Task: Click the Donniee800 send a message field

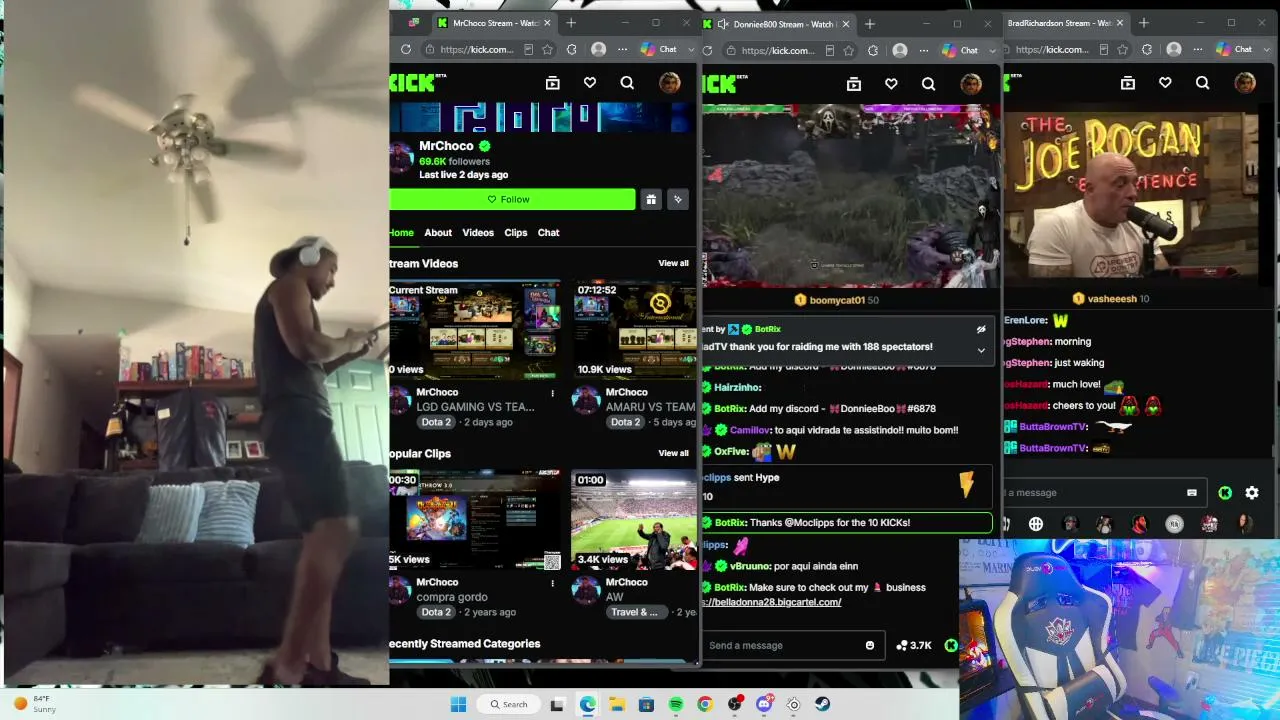Action: tap(791, 646)
